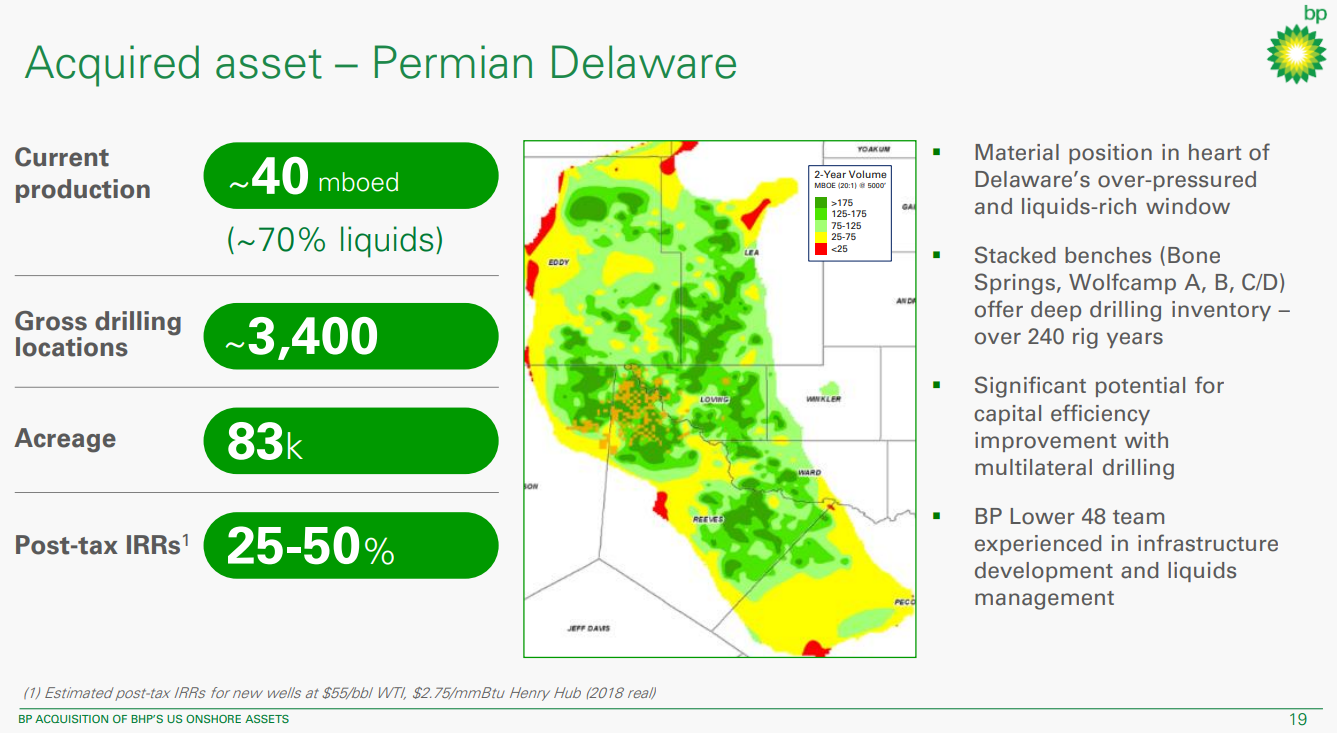Viewport: 1337px width, 733px height.
Task: Click the bp sunburst logo
Action: click(x=1296, y=48)
